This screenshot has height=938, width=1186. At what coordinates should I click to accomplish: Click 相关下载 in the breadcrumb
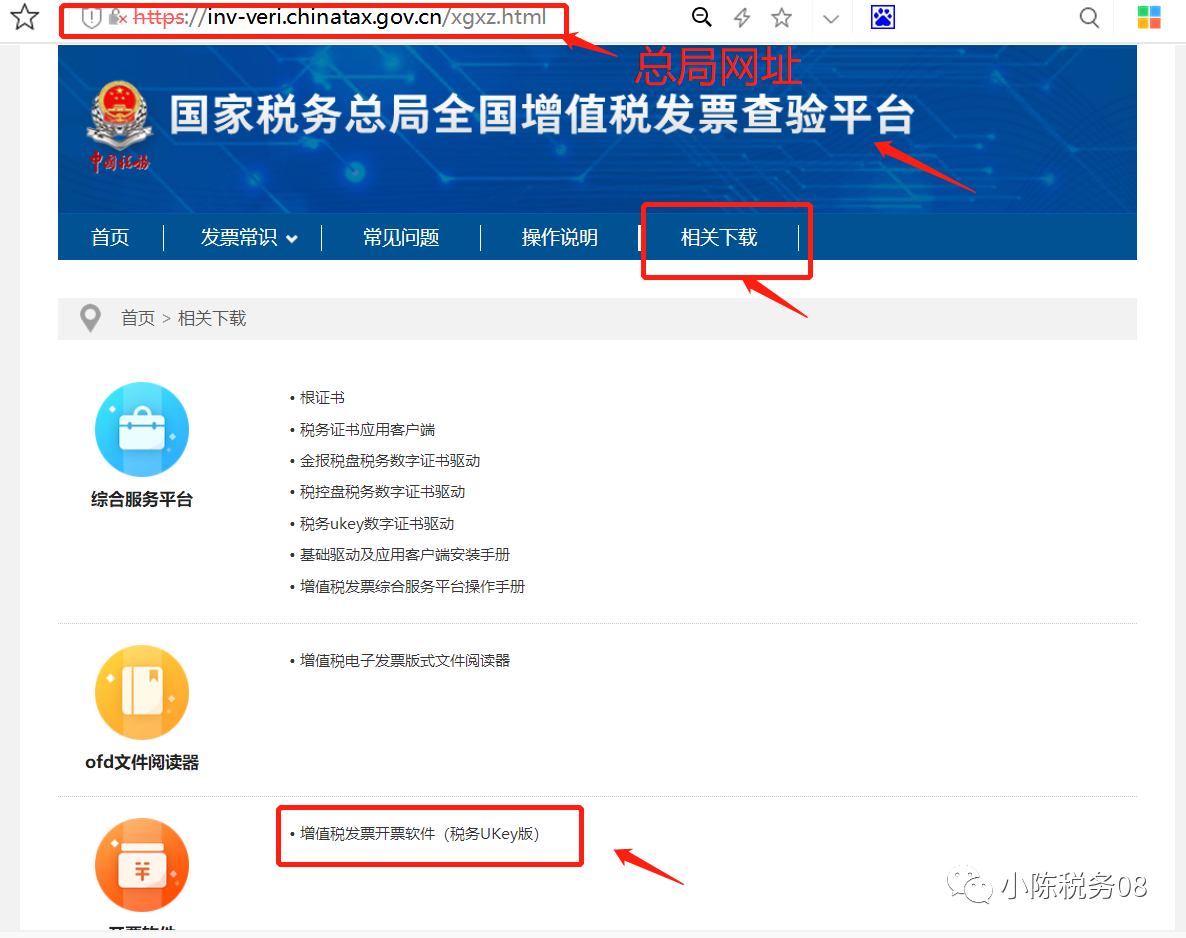[x=212, y=318]
